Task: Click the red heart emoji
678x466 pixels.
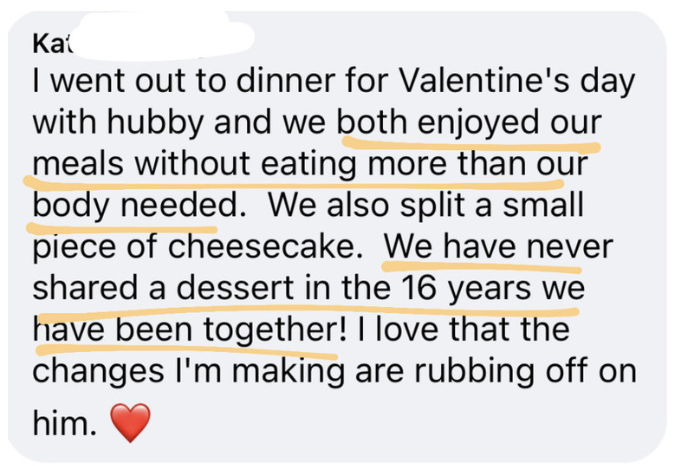Action: 130,423
